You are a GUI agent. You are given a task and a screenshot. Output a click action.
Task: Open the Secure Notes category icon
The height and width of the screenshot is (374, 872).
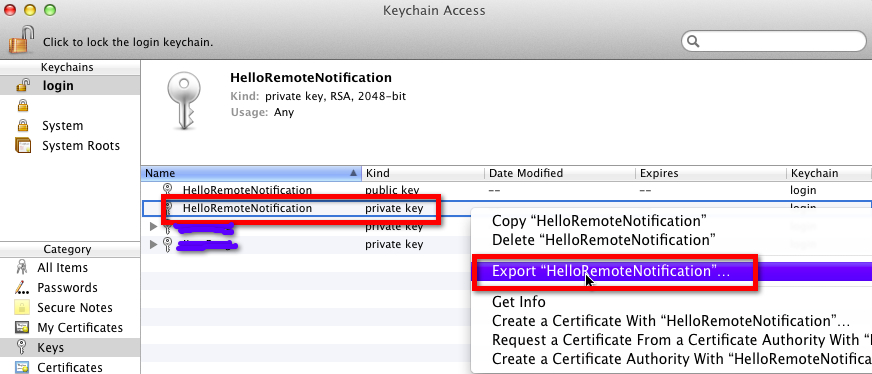pyautogui.click(x=22, y=307)
